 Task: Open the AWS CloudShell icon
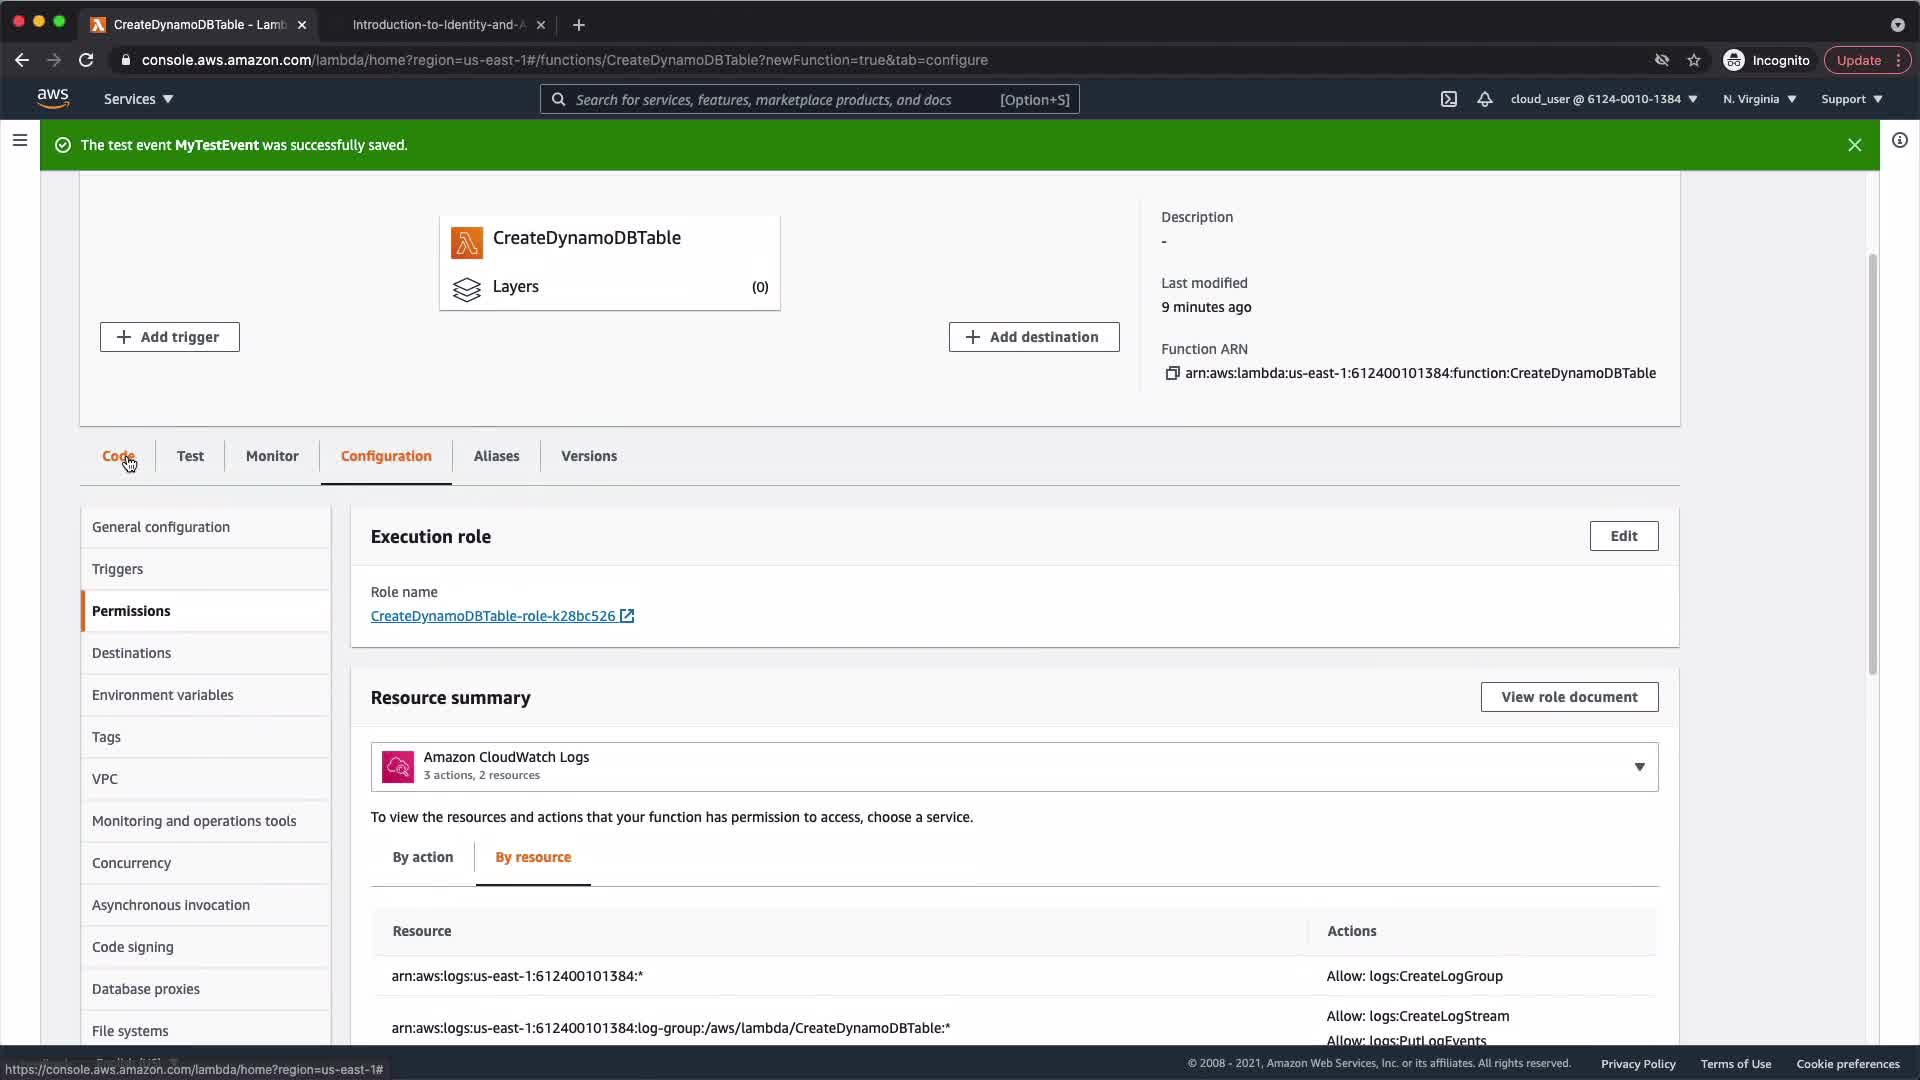pyautogui.click(x=1448, y=99)
